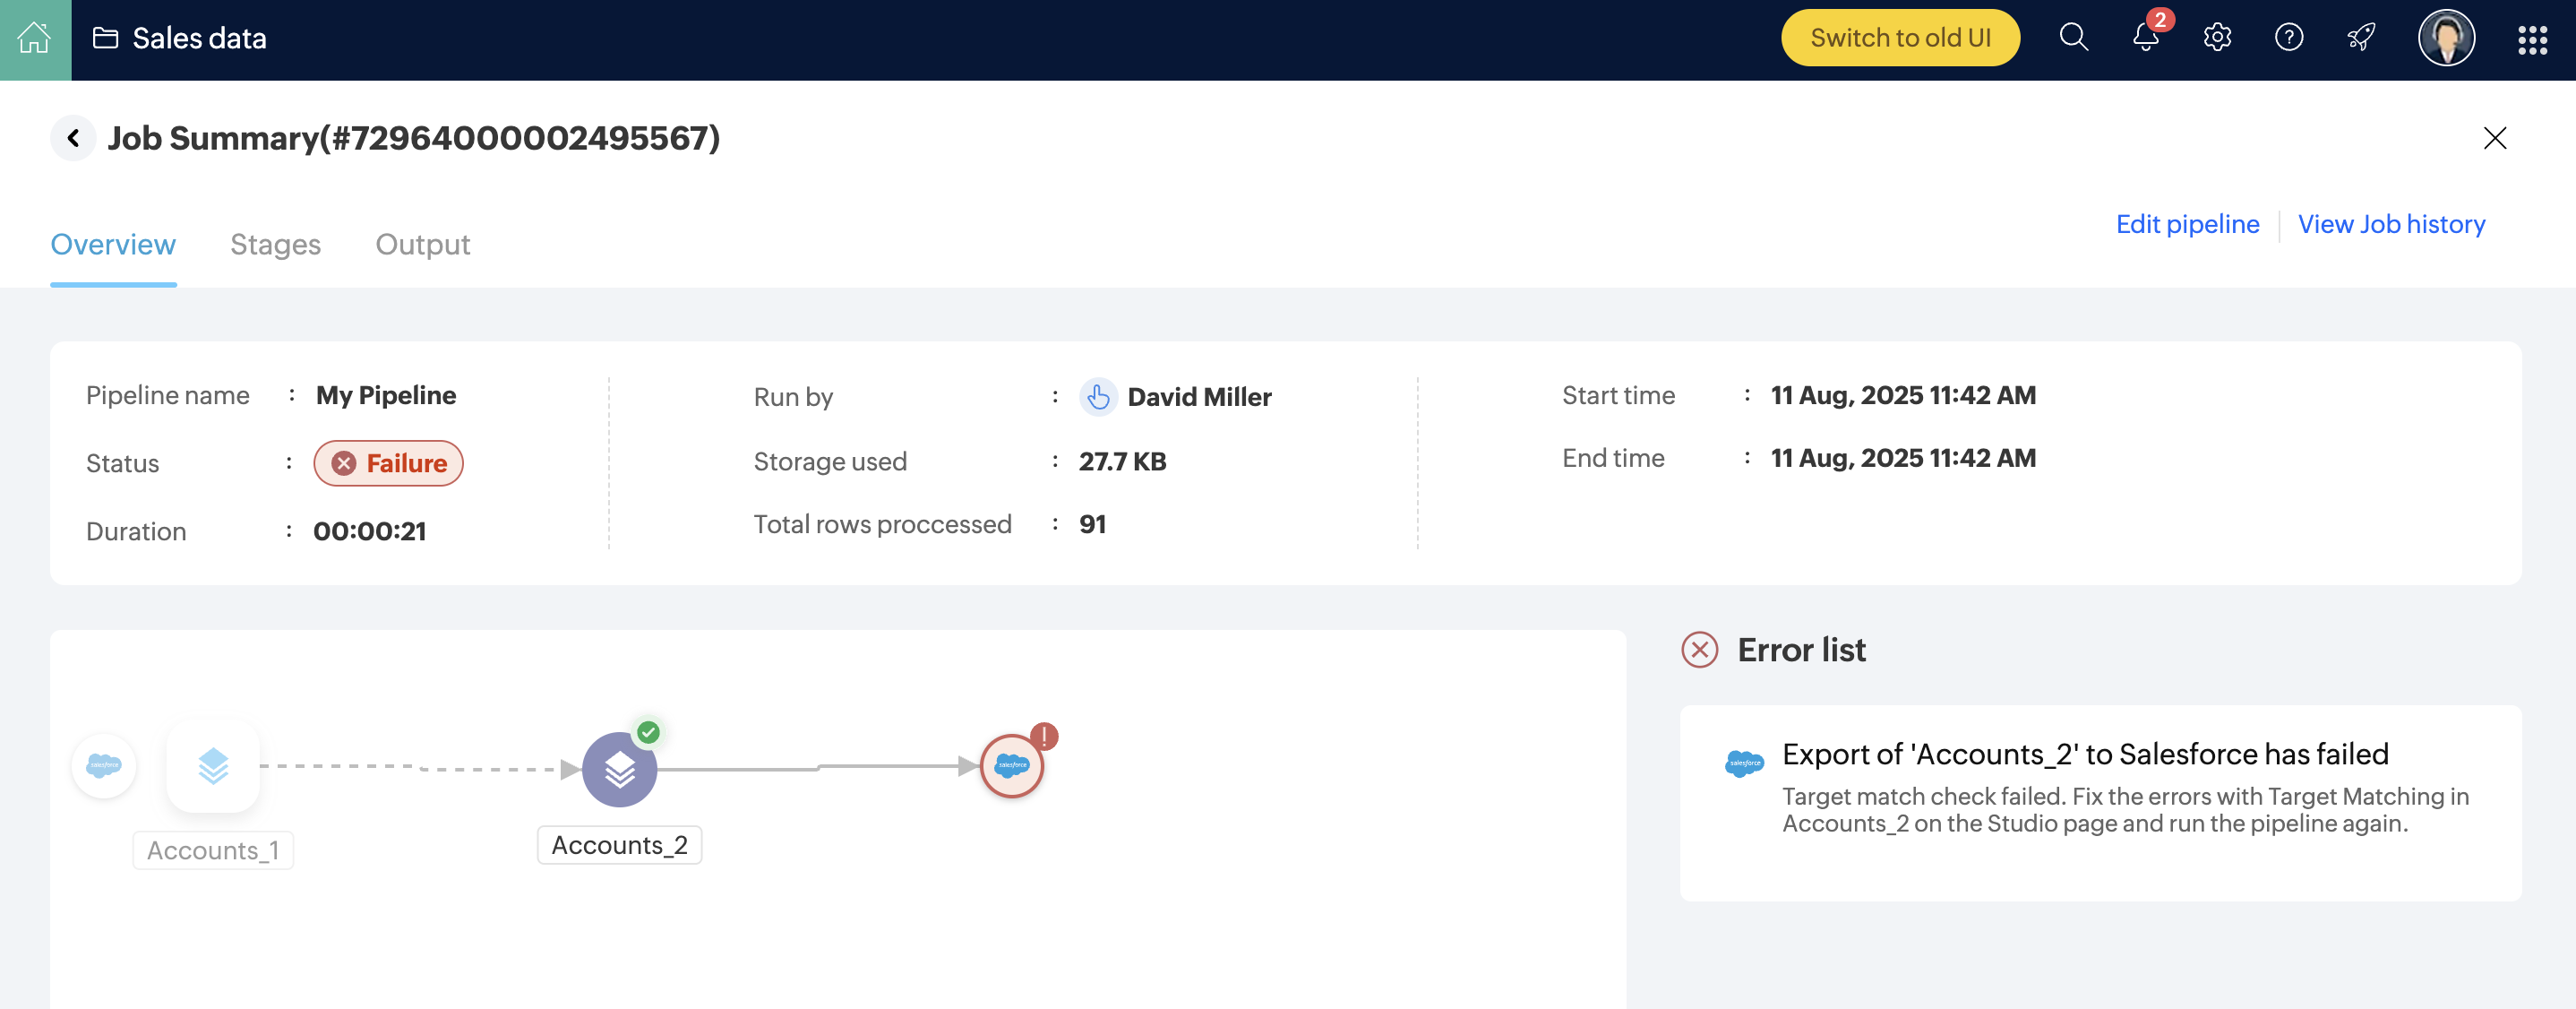Click Switch to old UI button
Image resolution: width=2576 pixels, height=1009 pixels.
coord(1899,38)
